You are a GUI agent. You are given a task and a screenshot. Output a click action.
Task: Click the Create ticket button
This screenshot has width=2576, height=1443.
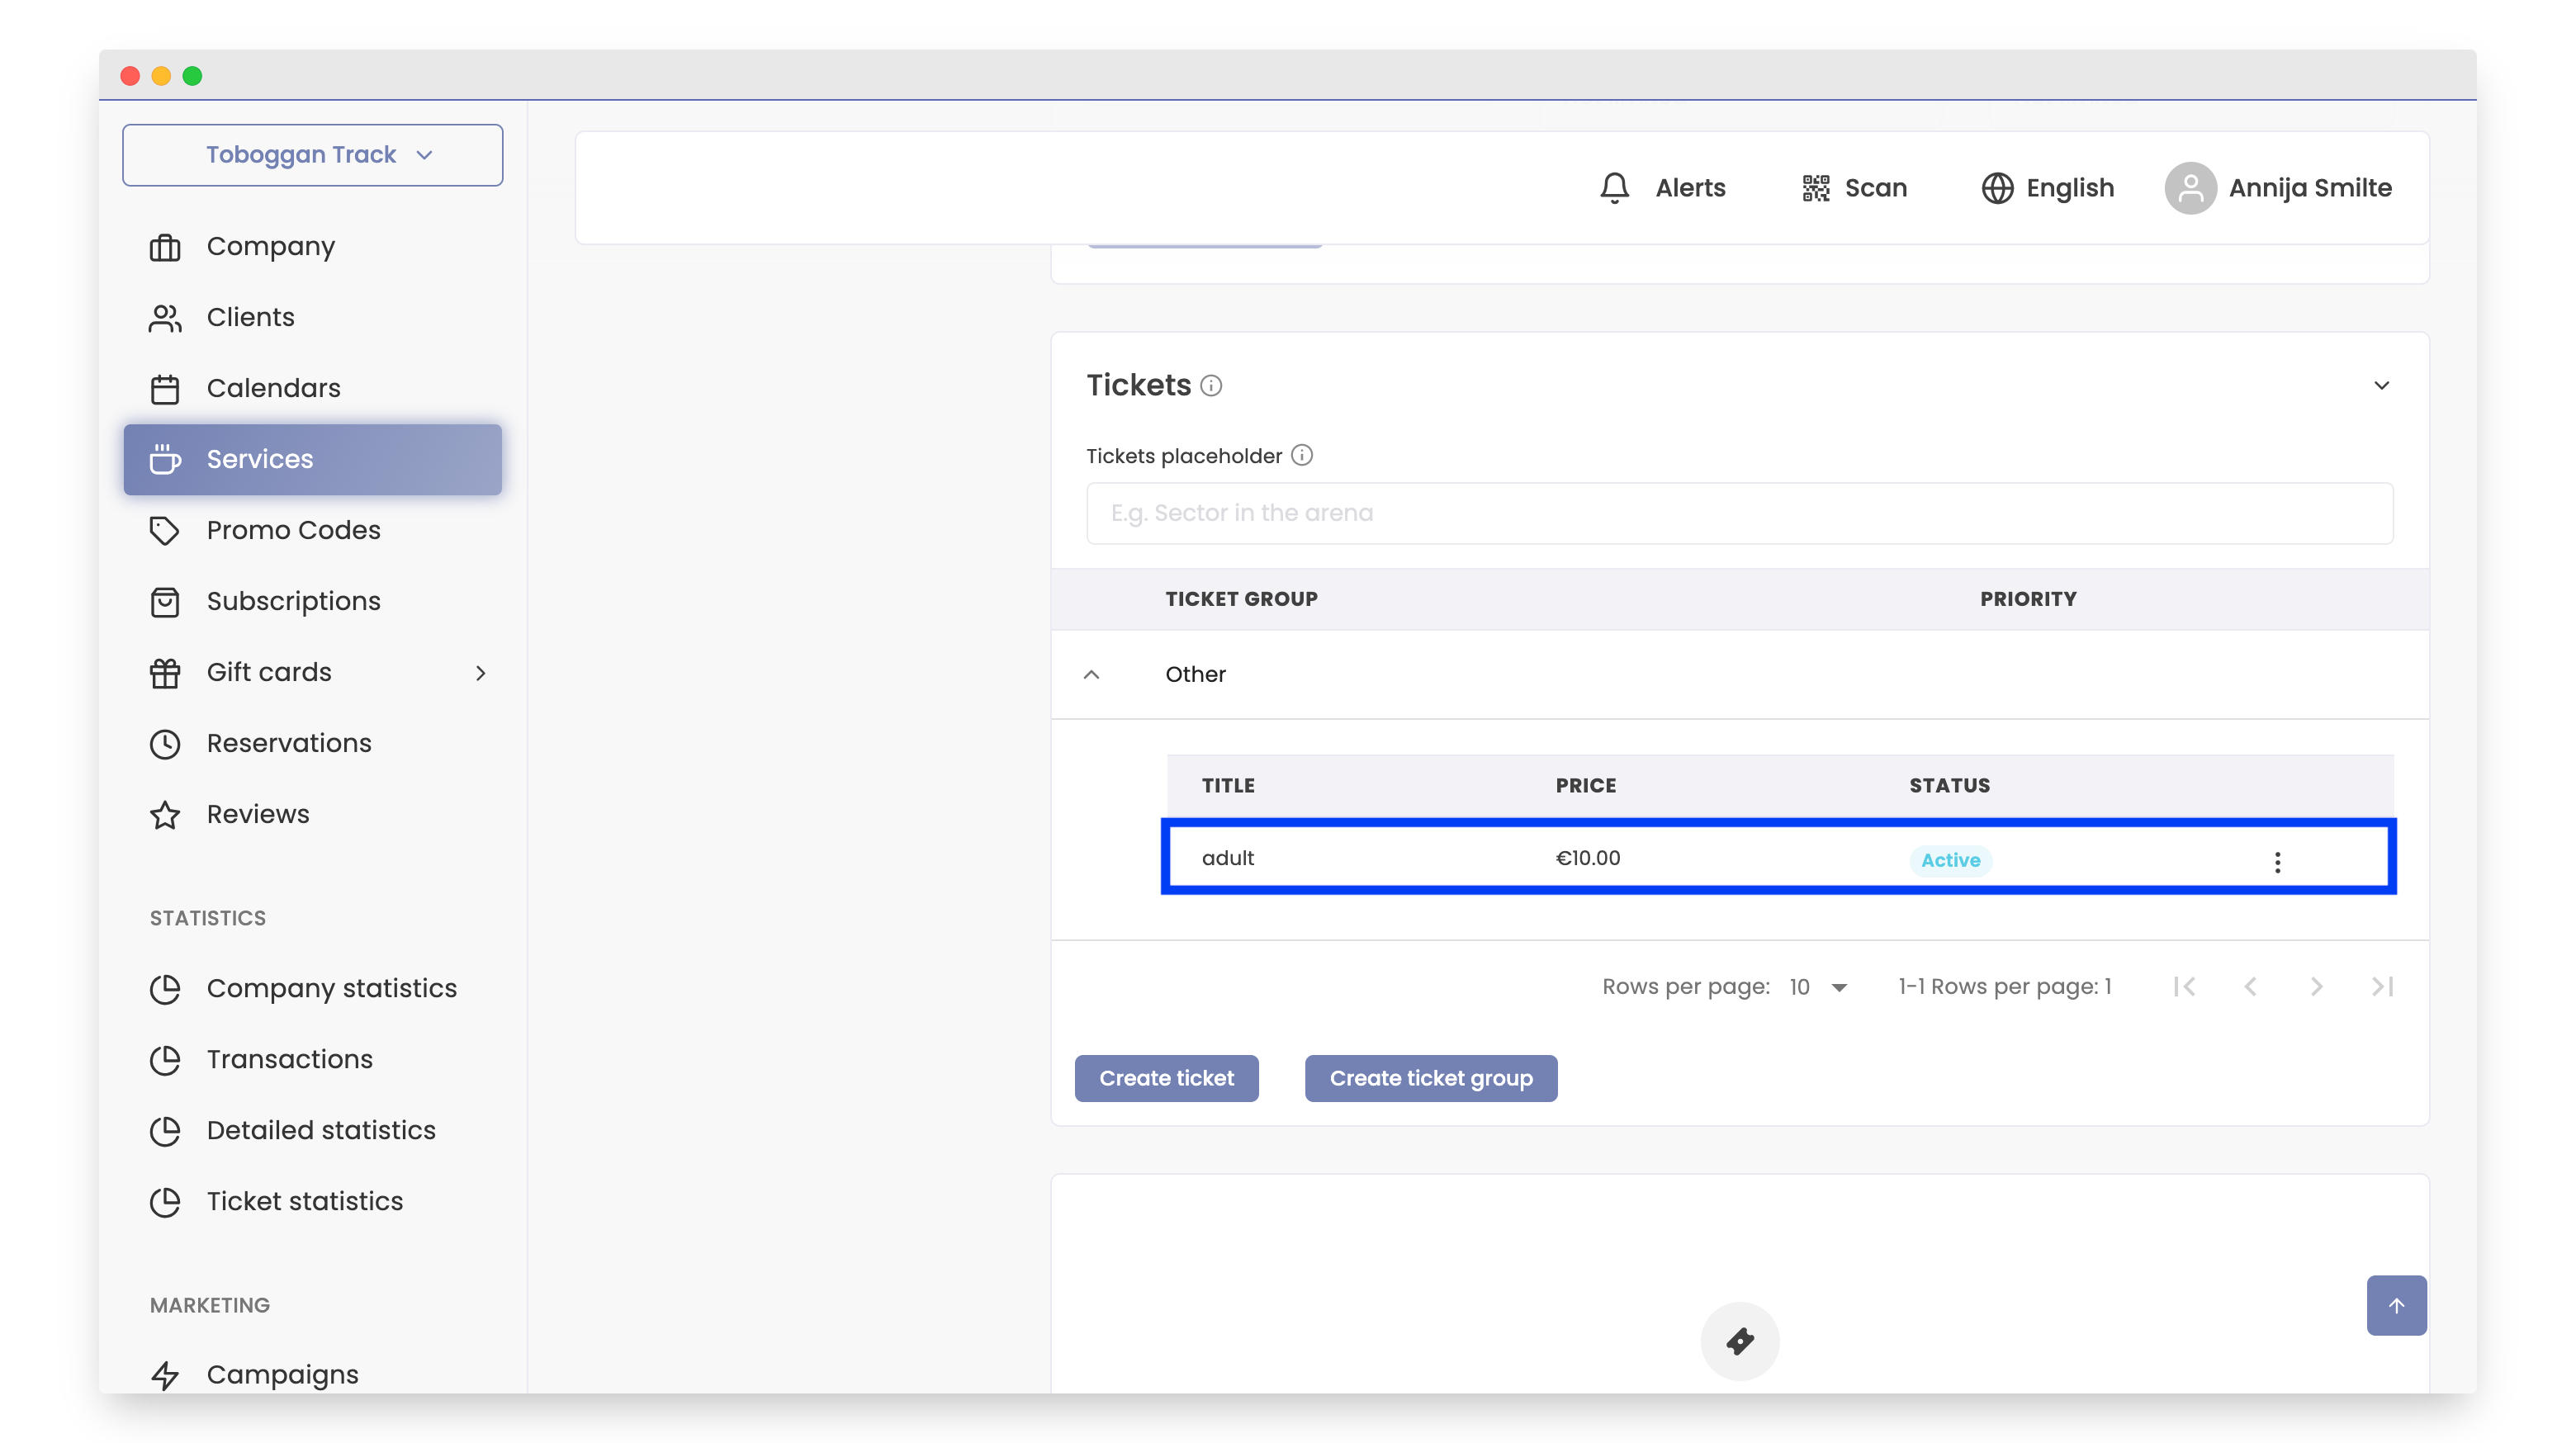click(x=1166, y=1078)
